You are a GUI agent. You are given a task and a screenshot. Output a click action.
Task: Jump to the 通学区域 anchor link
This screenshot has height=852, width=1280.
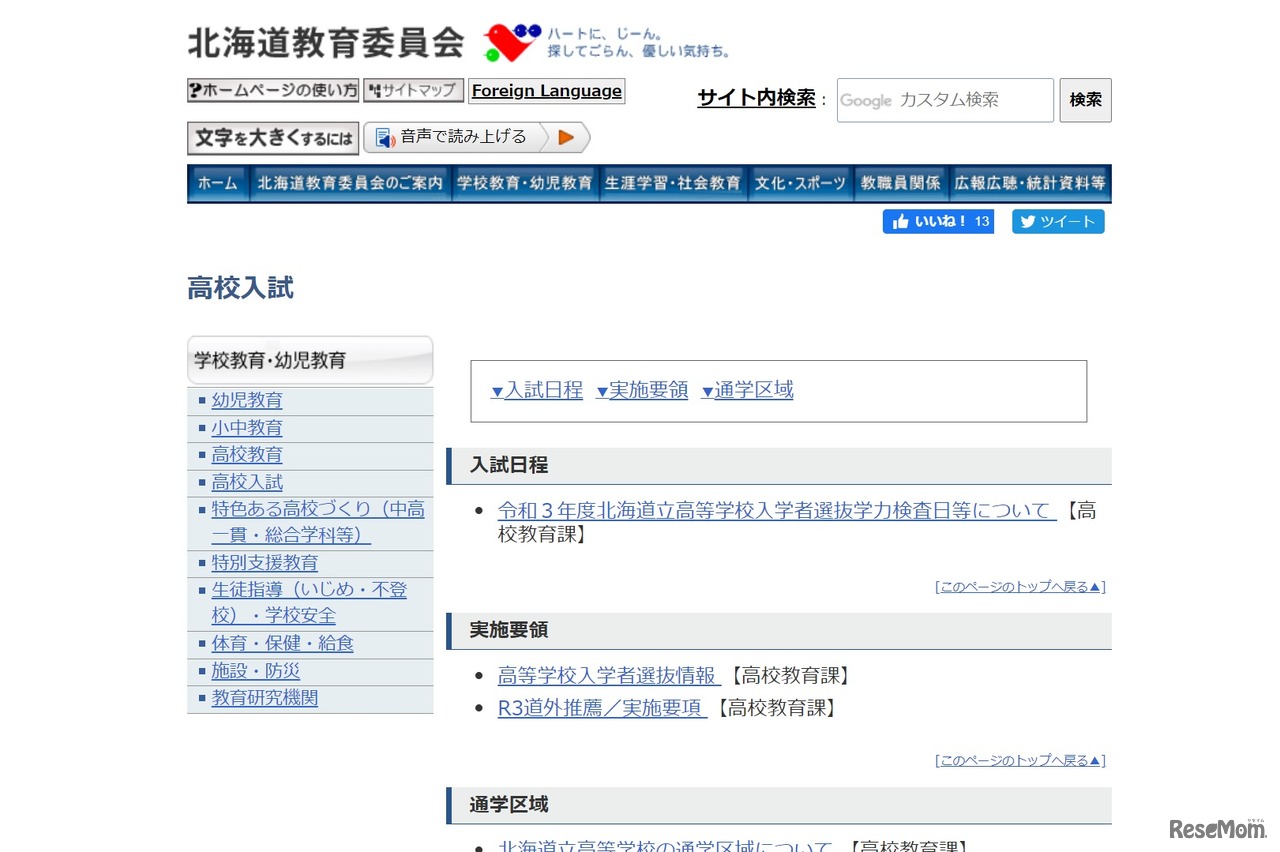pos(748,391)
